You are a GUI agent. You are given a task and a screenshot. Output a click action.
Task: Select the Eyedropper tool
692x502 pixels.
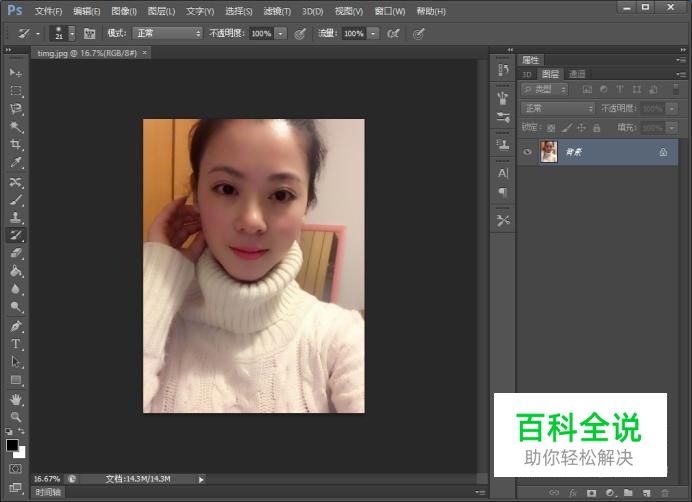click(16, 163)
